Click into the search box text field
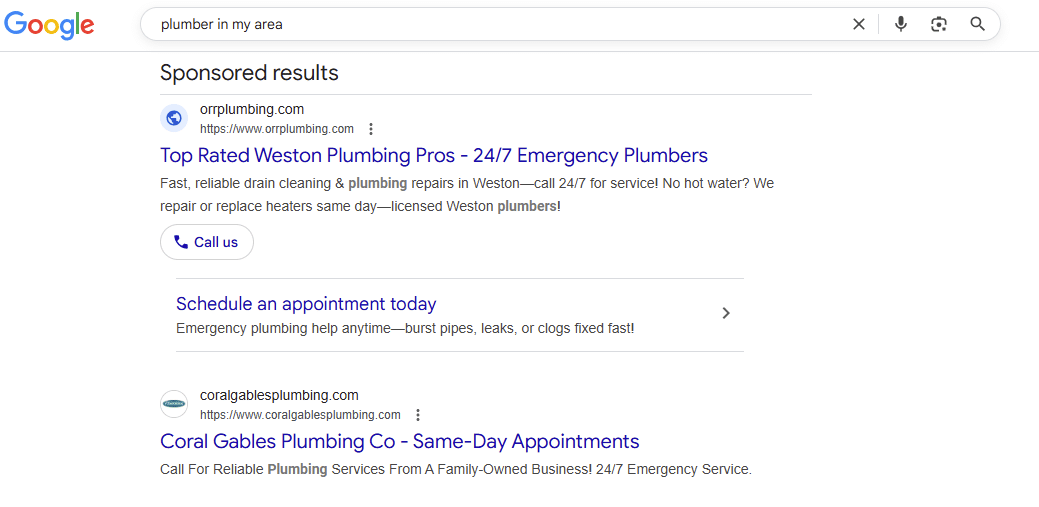Viewport: 1039px width, 507px height. [497, 25]
